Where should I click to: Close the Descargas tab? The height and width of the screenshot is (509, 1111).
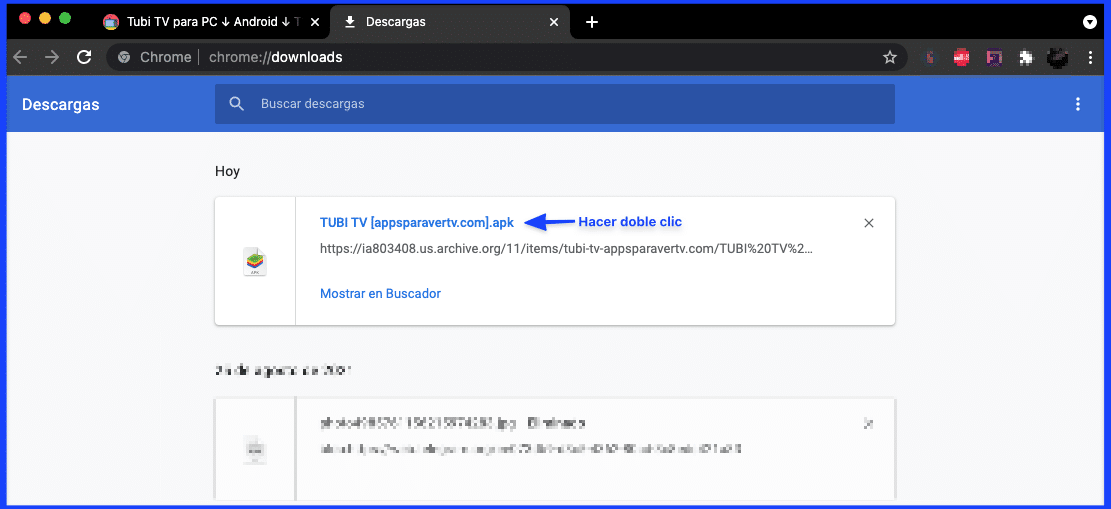[554, 22]
